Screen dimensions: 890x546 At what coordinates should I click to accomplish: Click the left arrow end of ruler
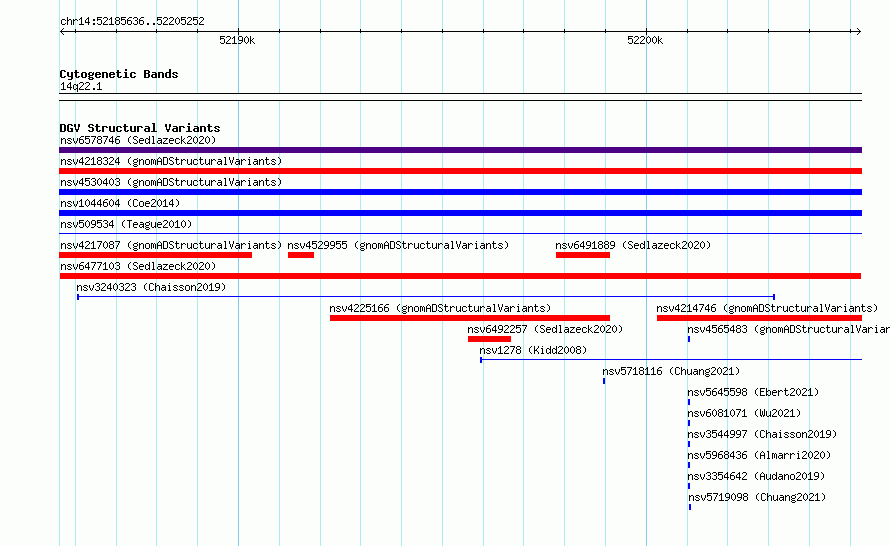[x=62, y=31]
